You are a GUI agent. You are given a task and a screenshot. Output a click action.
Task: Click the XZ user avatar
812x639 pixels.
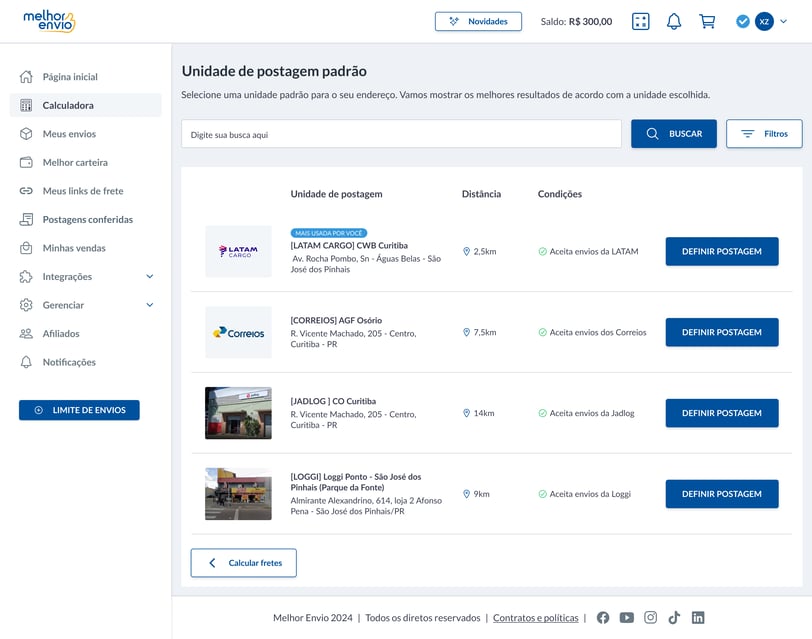point(764,21)
